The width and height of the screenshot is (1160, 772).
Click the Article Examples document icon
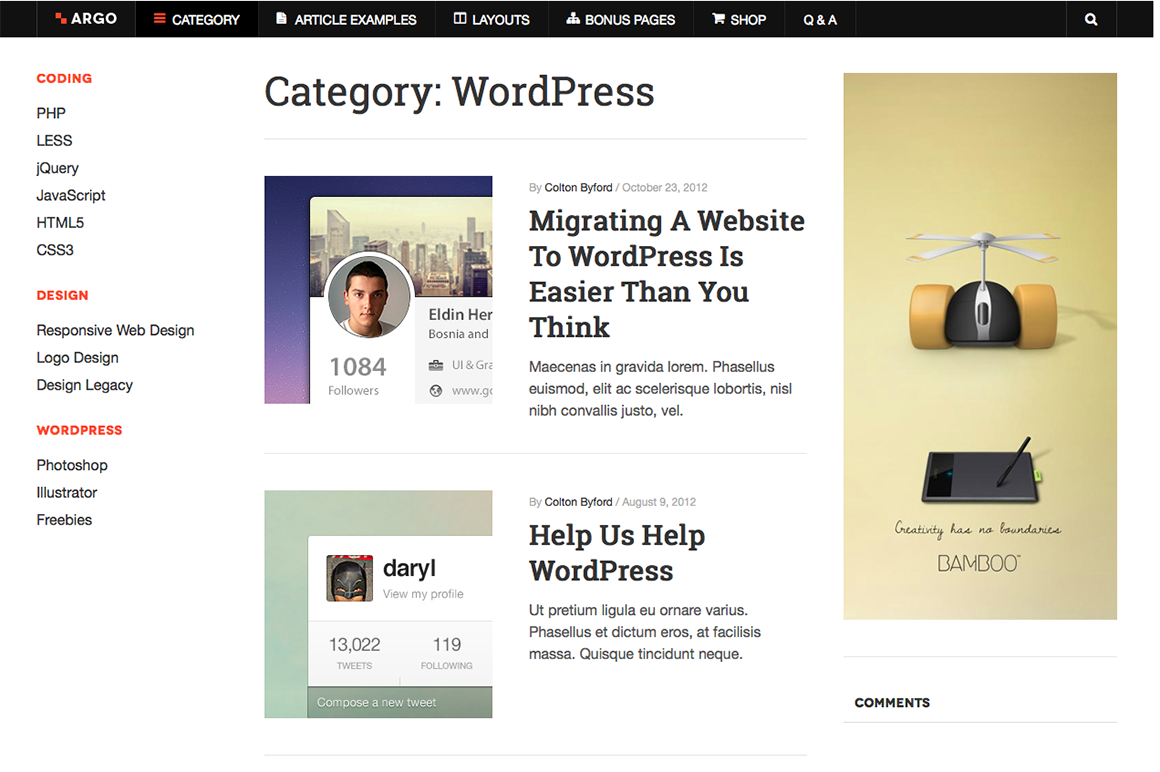pos(281,18)
